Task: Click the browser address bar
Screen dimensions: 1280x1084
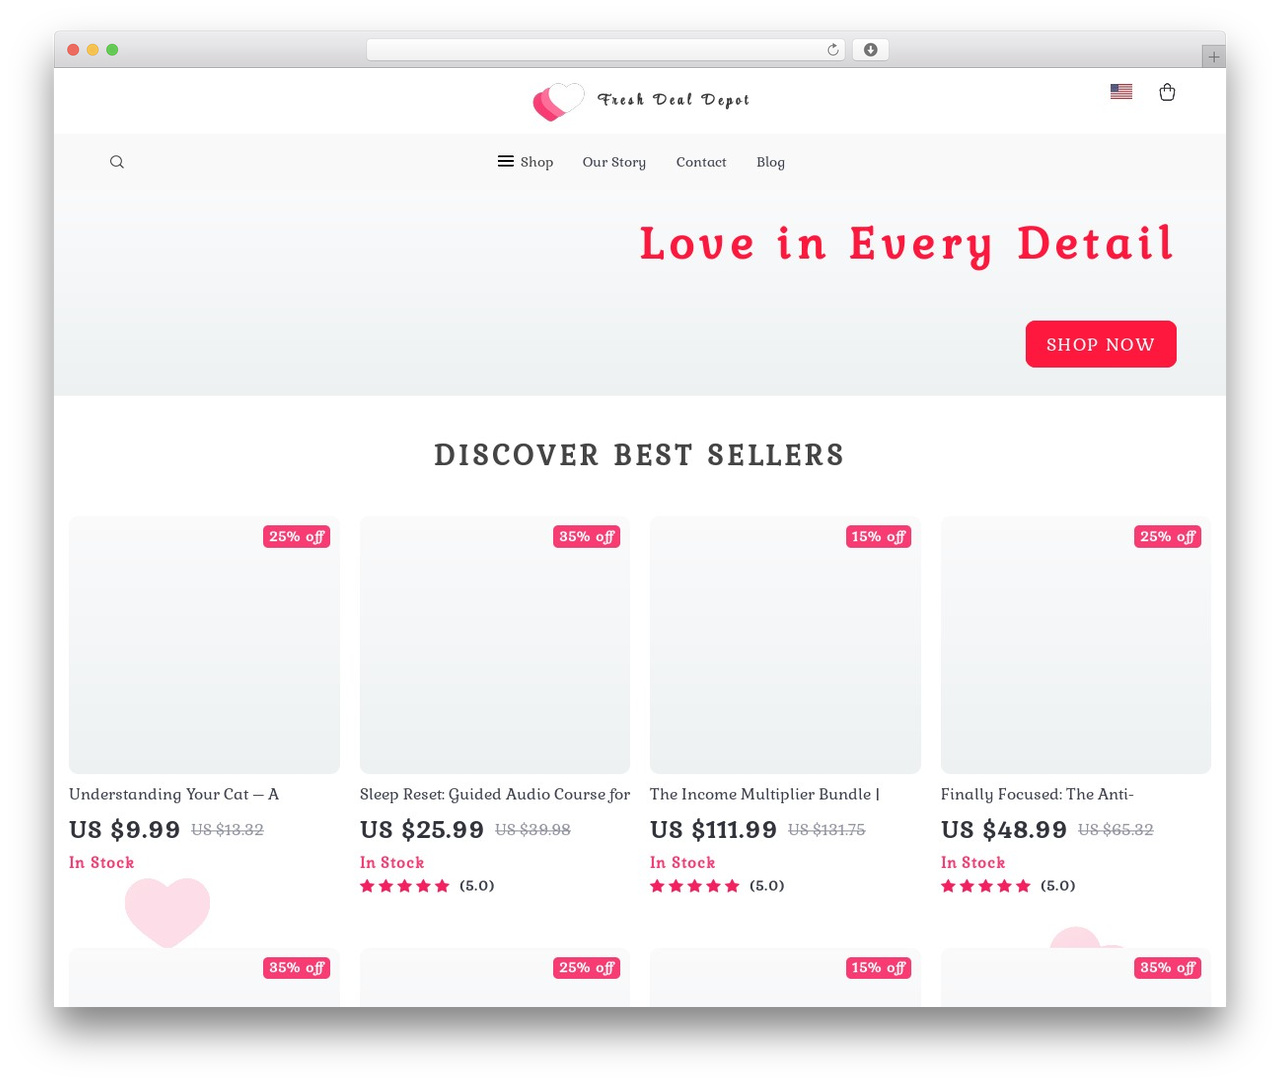Action: click(606, 50)
